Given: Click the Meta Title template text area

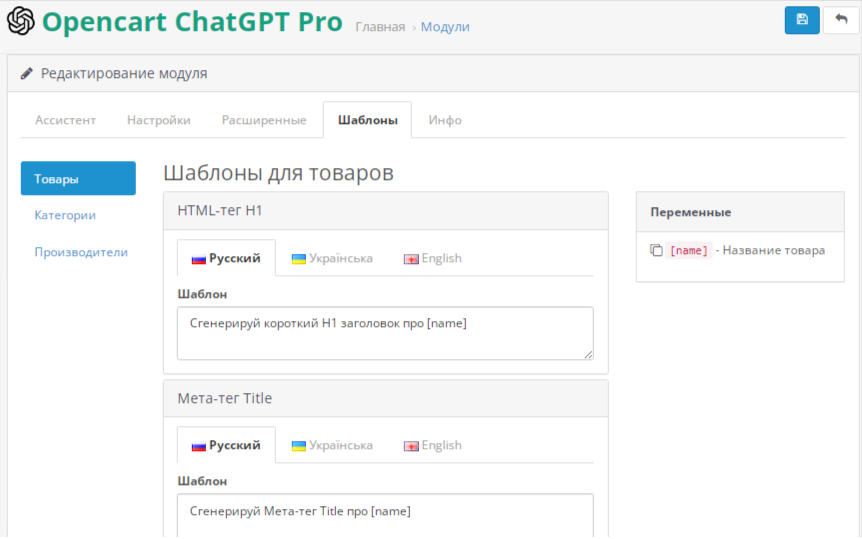Looking at the screenshot, I should pos(385,516).
